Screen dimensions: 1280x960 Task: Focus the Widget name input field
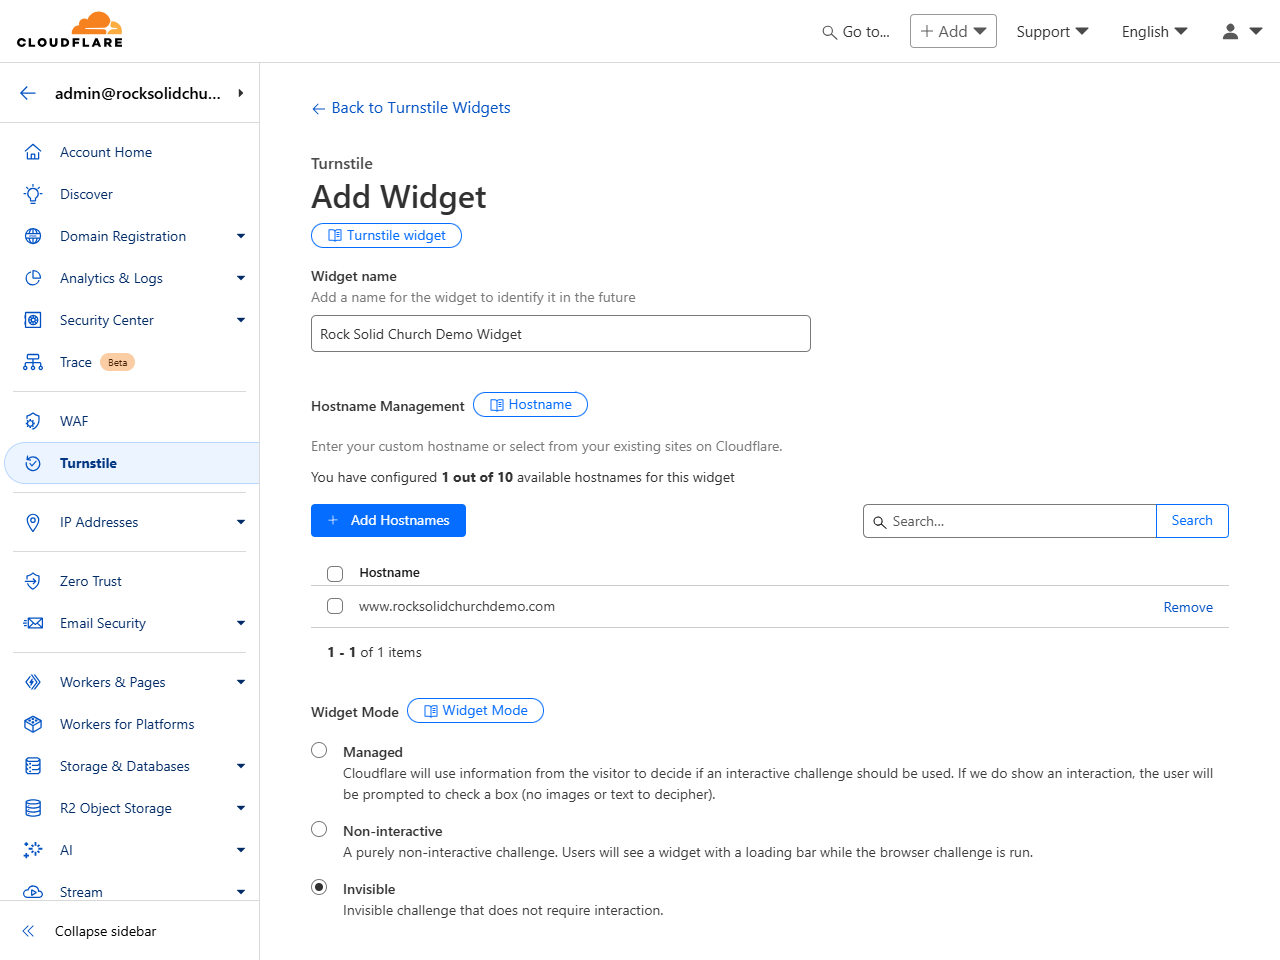coord(561,334)
